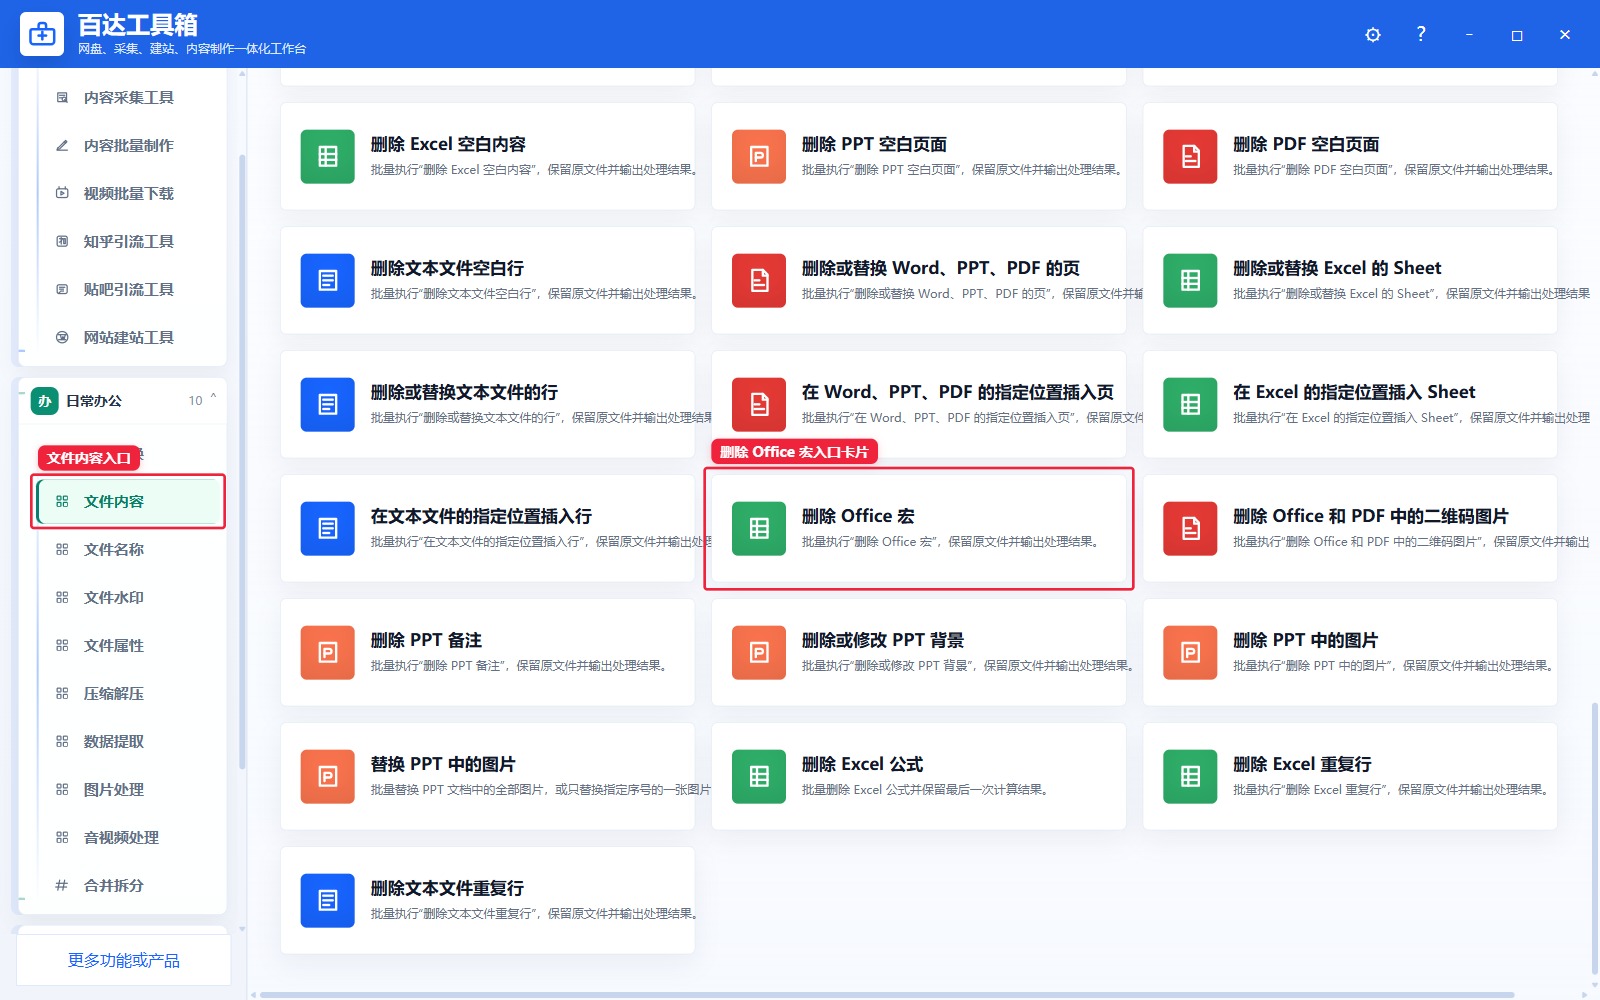Click the 删除或替换文本文件的行 blue icon
The width and height of the screenshot is (1600, 1000).
328,405
